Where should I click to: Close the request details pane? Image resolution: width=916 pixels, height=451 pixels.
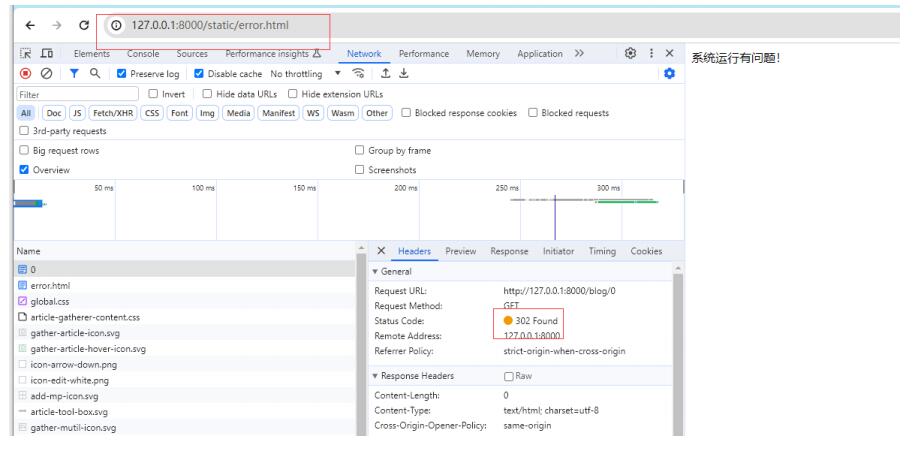tap(381, 251)
